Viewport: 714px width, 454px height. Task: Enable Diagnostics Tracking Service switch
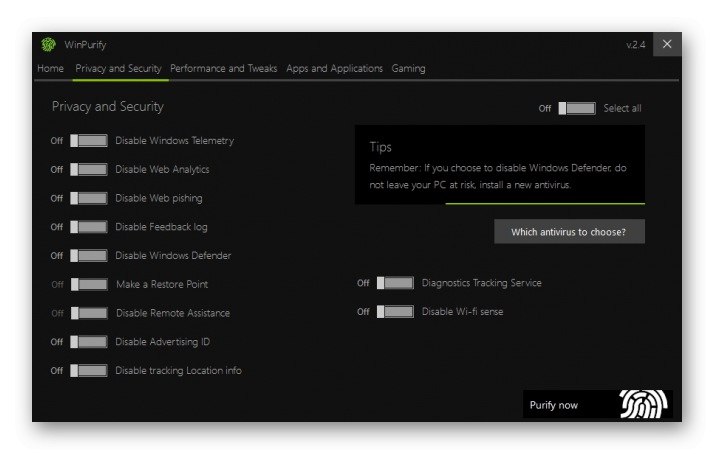[x=395, y=283]
